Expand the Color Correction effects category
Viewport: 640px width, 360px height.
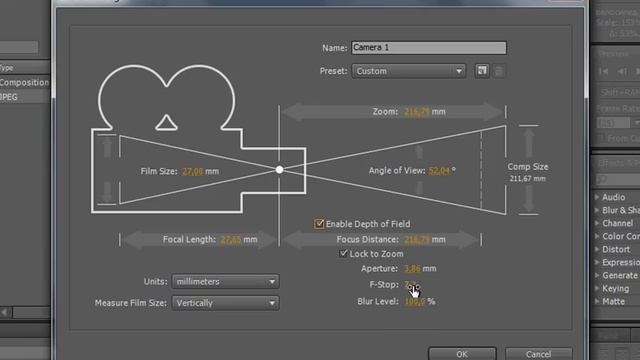click(x=597, y=236)
